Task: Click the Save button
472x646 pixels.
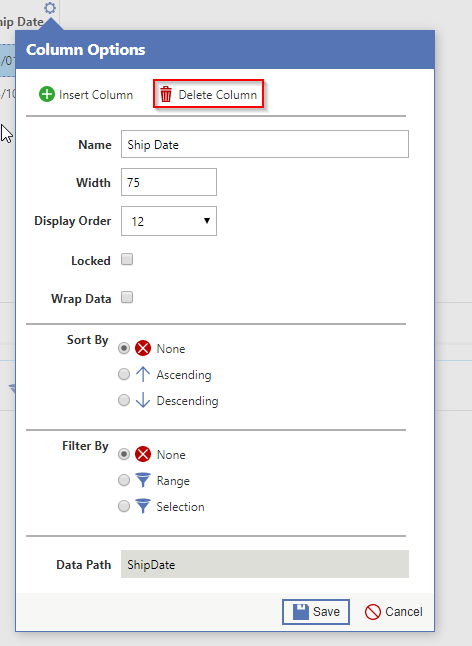Action: (x=316, y=612)
